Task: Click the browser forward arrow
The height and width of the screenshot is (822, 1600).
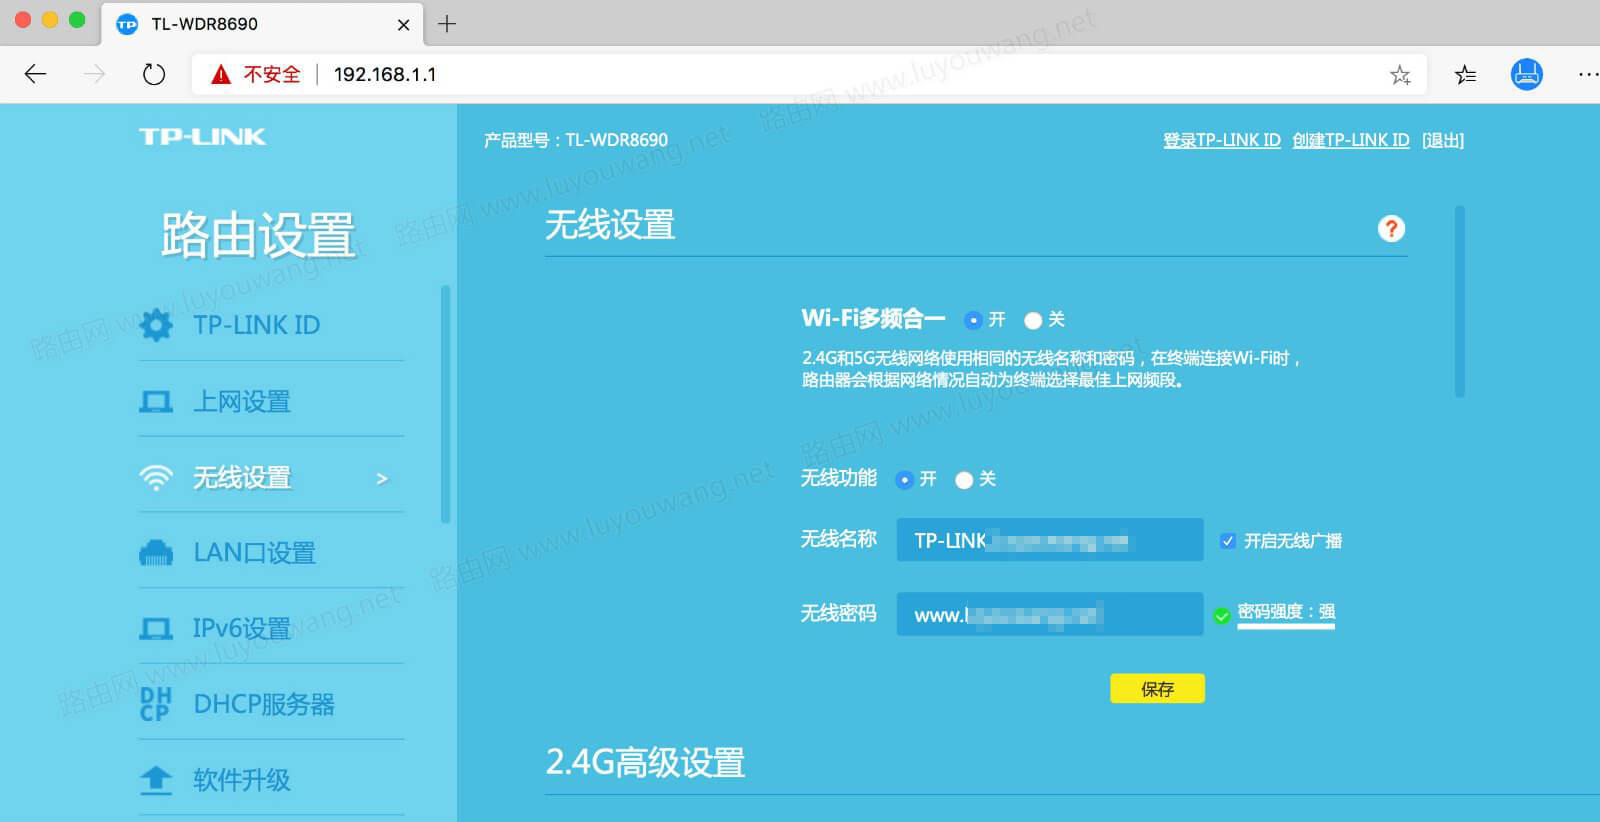Action: (x=95, y=74)
